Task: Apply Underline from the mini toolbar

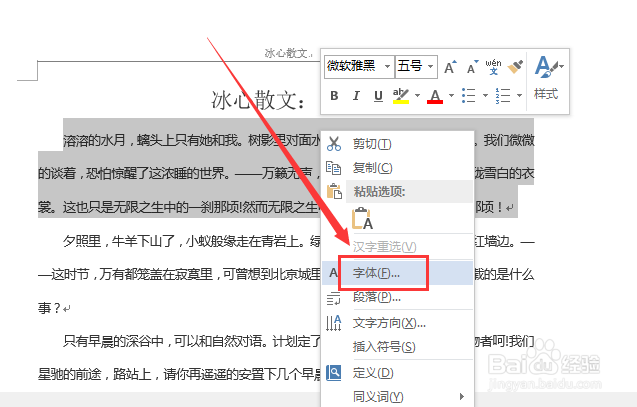Action: (378, 96)
